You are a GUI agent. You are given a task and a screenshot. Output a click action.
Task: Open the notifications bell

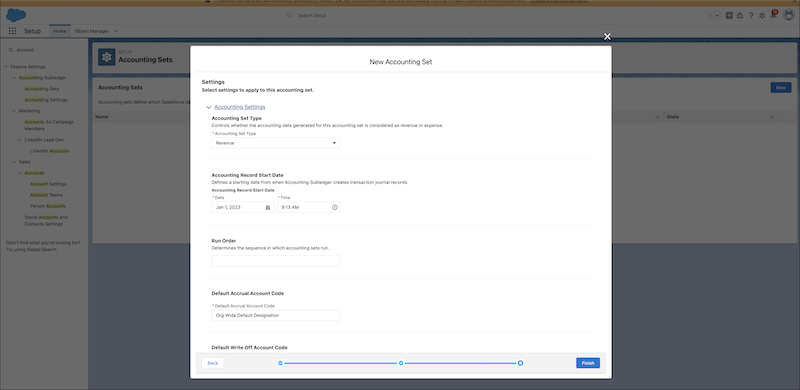[x=773, y=15]
